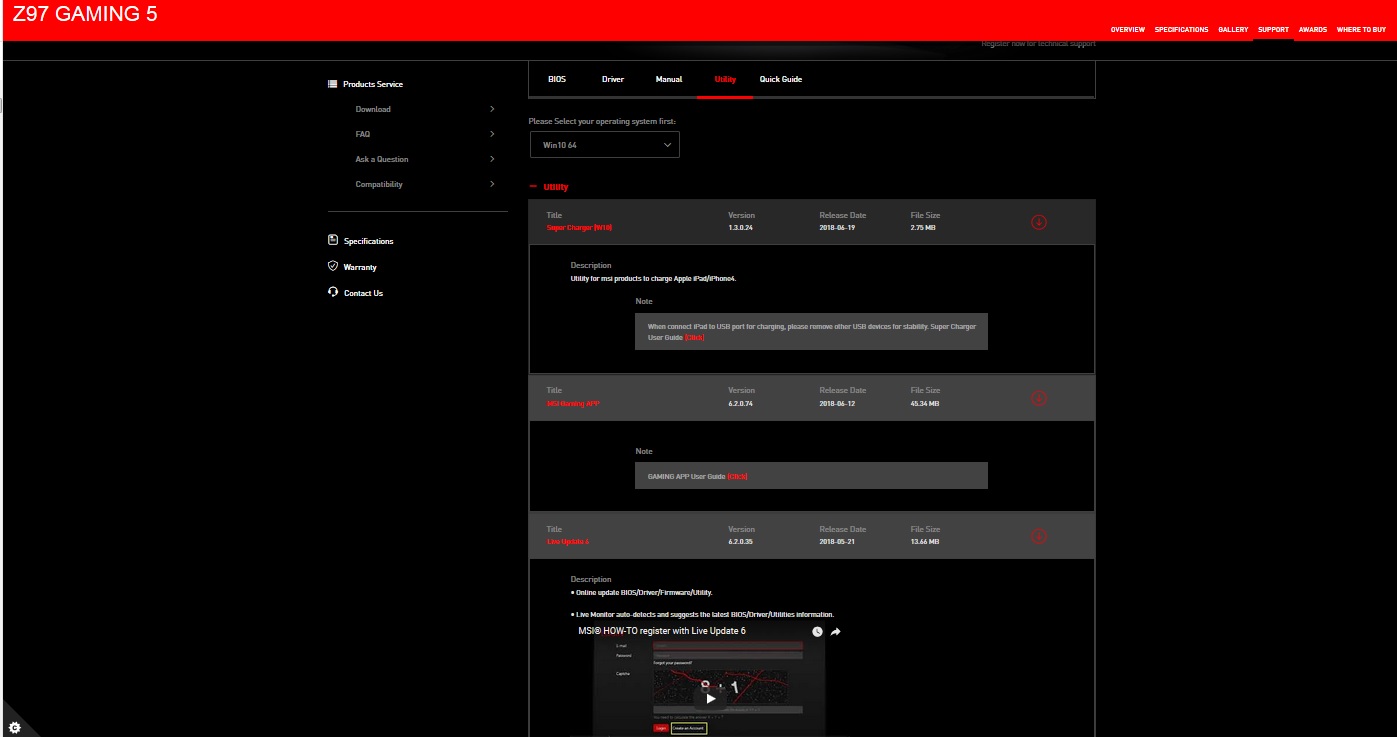1397x737 pixels.
Task: Expand the Compatibility sidebar chevron
Action: click(492, 184)
